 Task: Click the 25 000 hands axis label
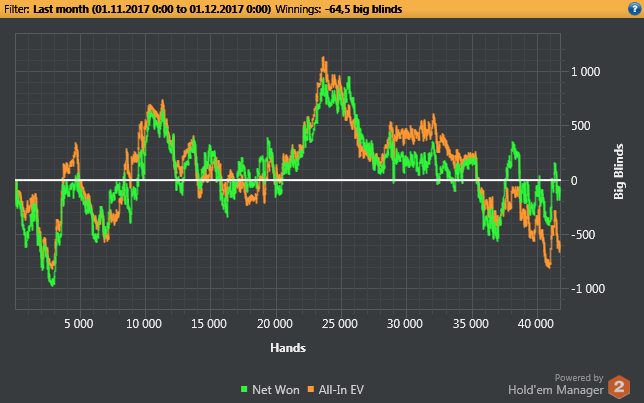(x=340, y=324)
